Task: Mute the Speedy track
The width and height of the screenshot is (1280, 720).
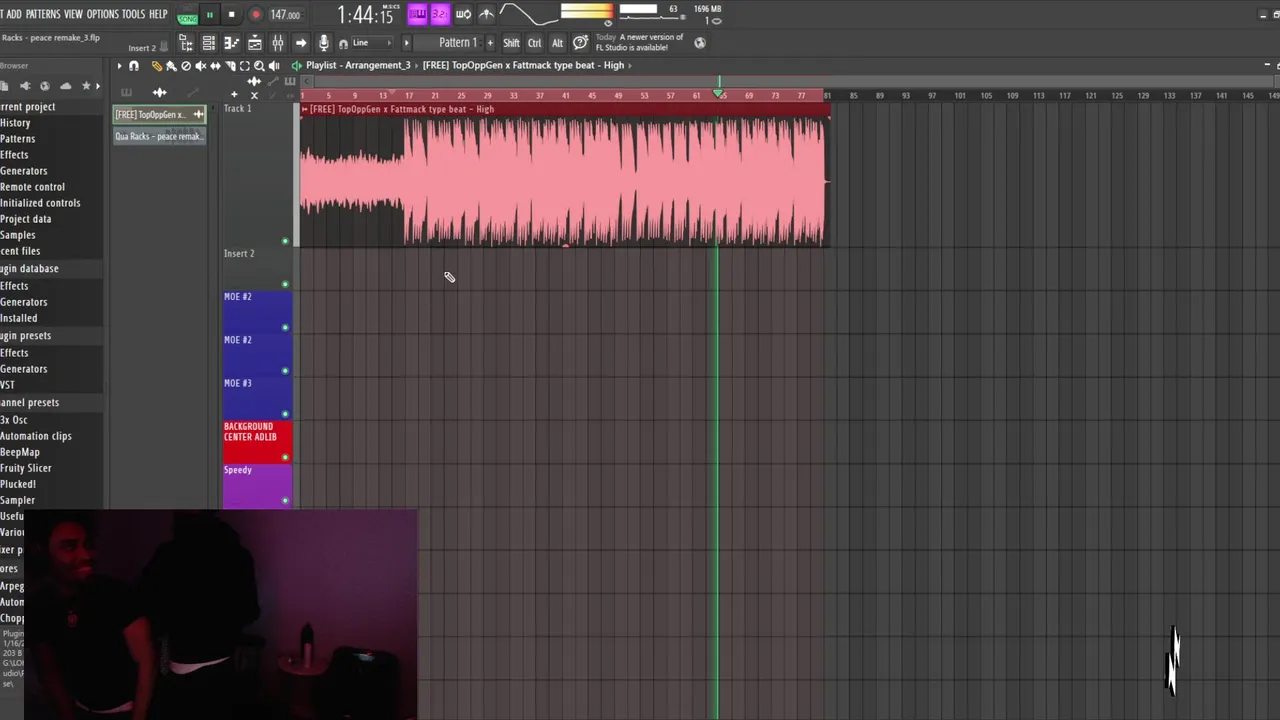Action: [x=285, y=500]
